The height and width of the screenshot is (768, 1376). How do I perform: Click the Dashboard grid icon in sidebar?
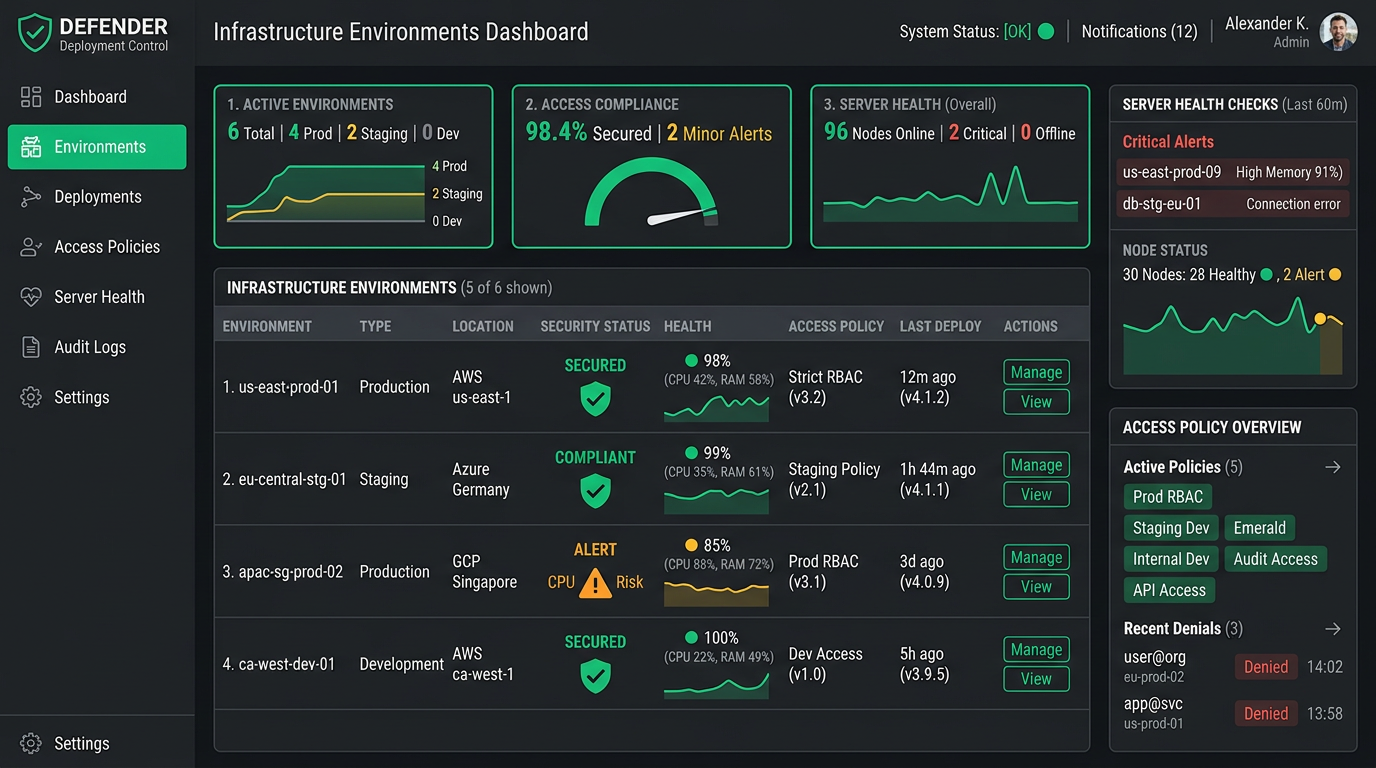click(x=31, y=97)
